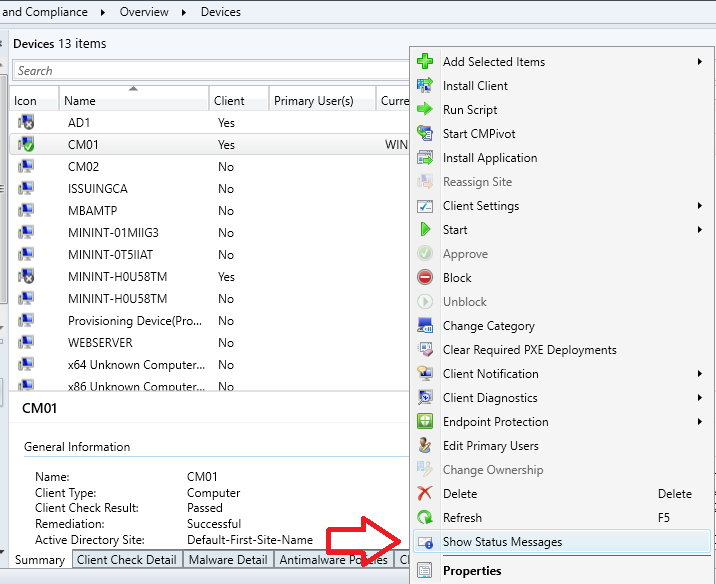Viewport: 716px width, 584px height.
Task: Expand the Client Settings submenu arrow
Action: [700, 205]
